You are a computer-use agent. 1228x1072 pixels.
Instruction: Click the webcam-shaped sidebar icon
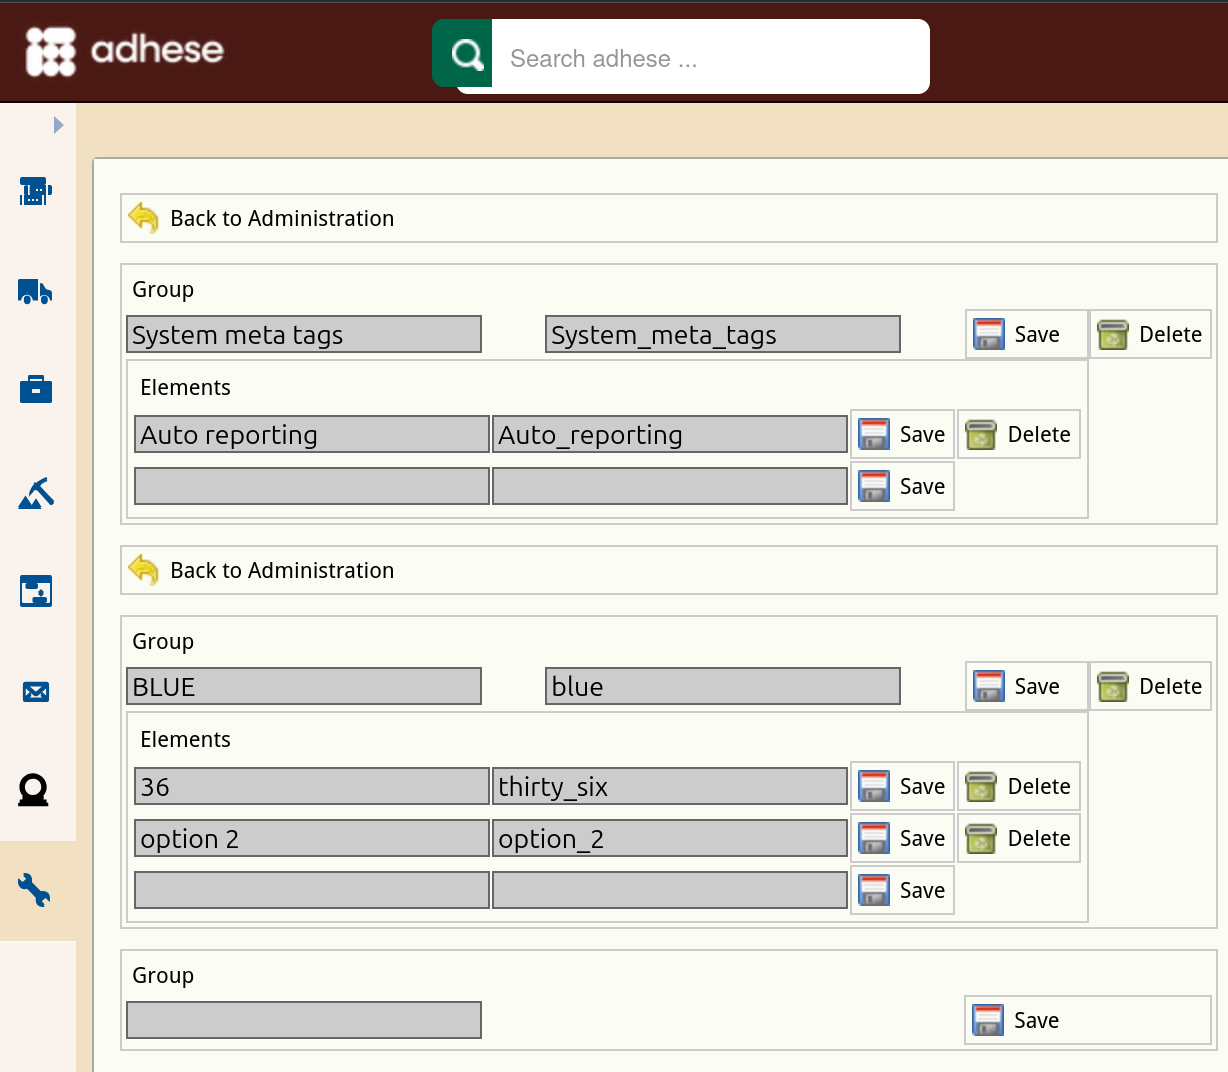point(35,790)
